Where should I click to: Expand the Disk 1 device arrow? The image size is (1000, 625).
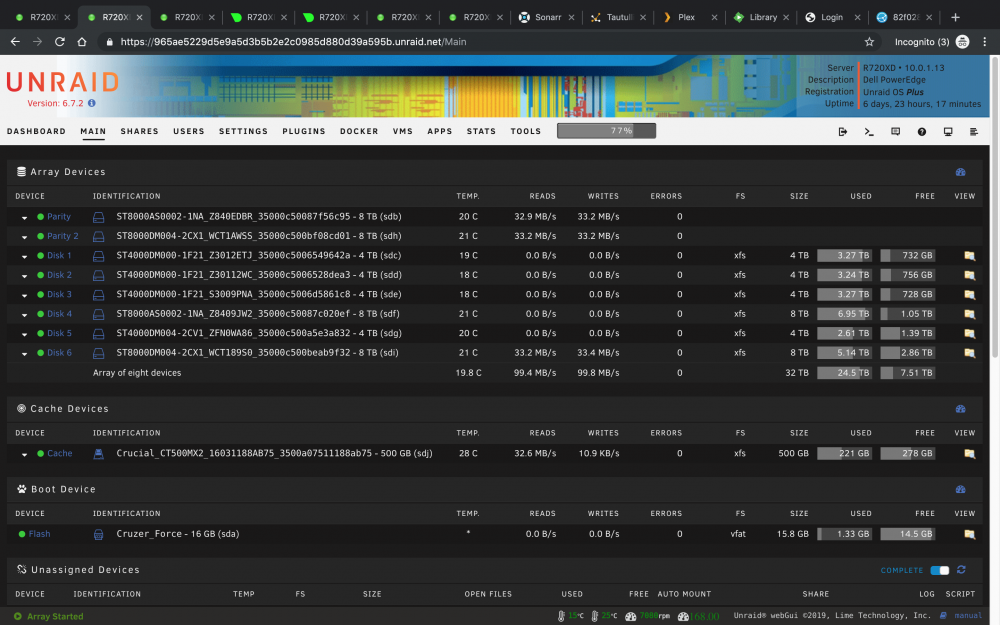coord(24,256)
